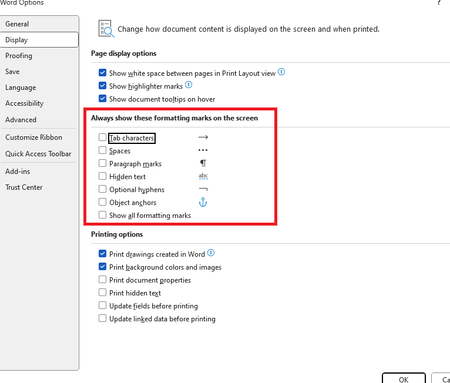Check Update fields before printing

tap(102, 305)
